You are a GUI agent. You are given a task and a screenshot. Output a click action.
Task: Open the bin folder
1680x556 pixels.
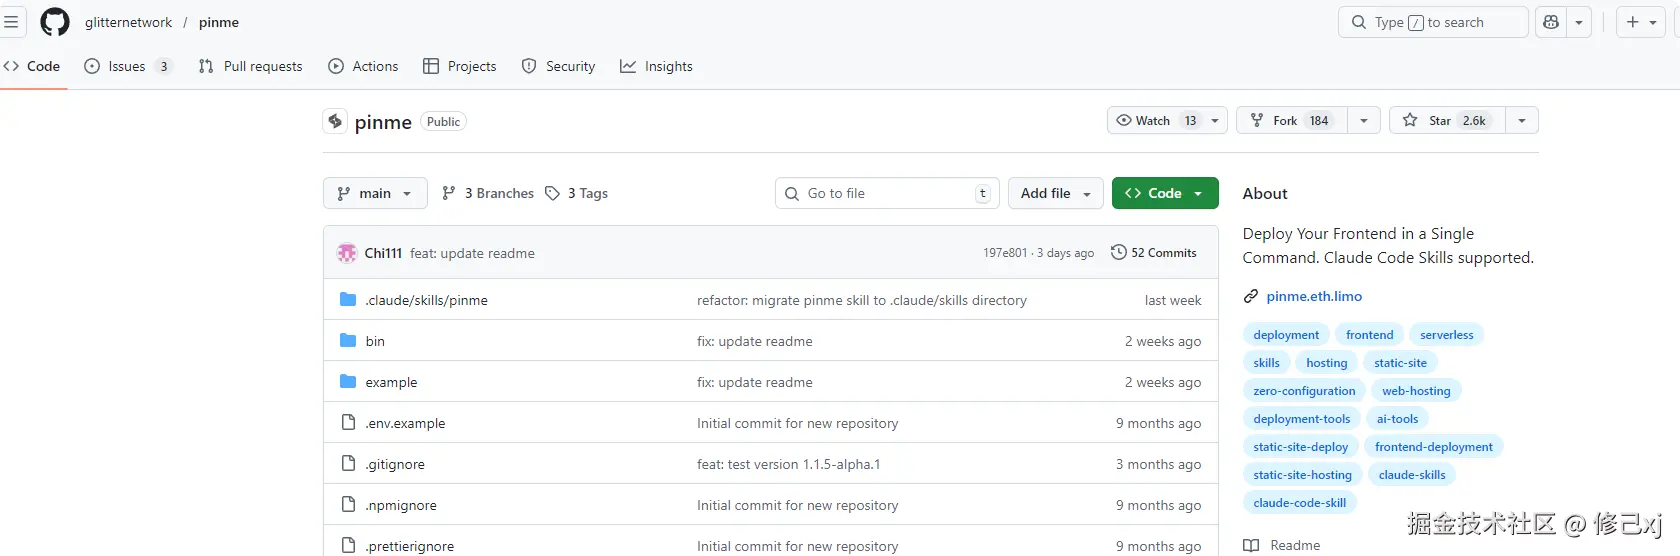click(375, 341)
